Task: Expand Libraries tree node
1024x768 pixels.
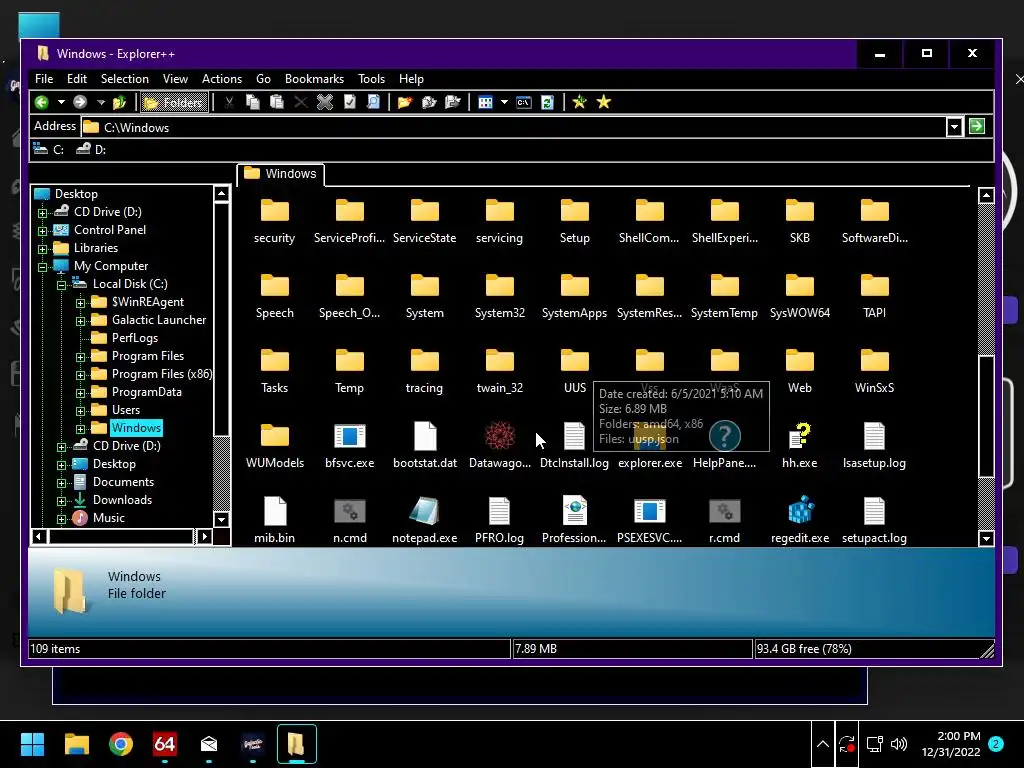Action: point(42,249)
